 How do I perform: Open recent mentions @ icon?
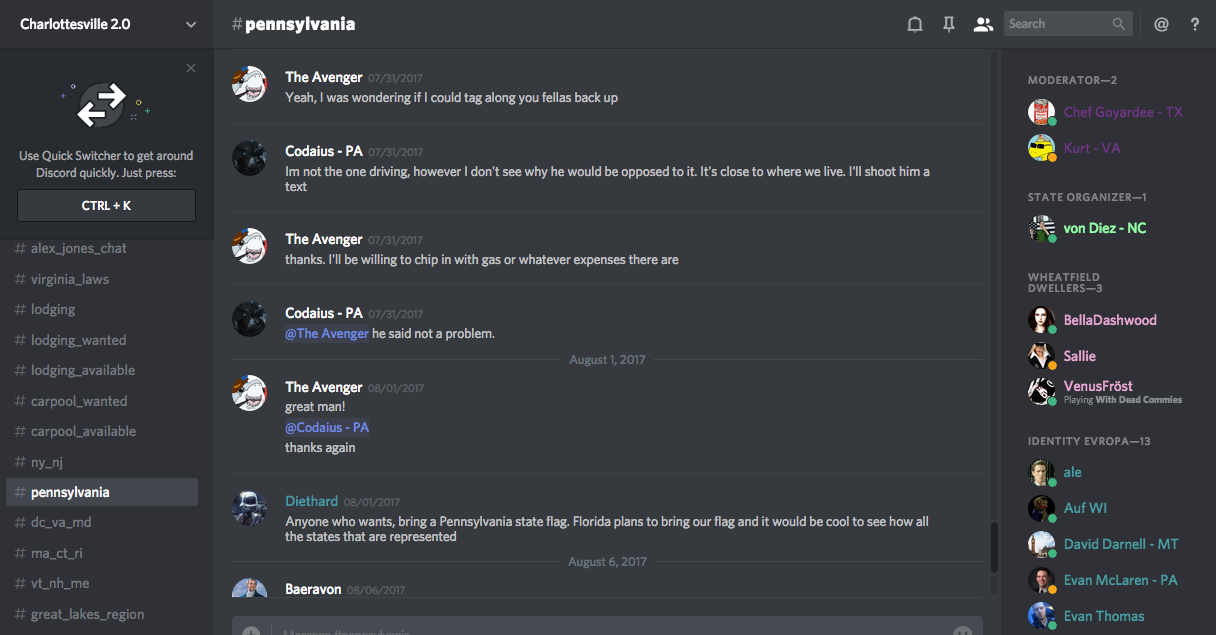[x=1161, y=24]
